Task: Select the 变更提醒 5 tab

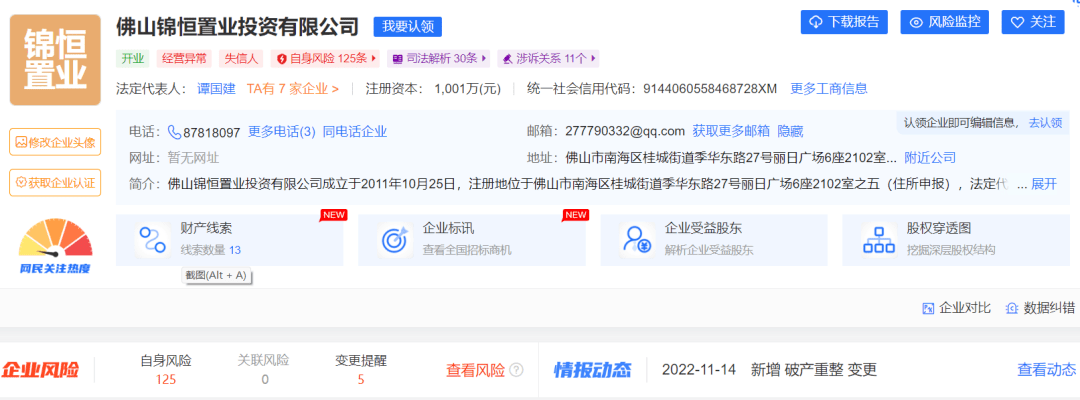Action: tap(361, 369)
